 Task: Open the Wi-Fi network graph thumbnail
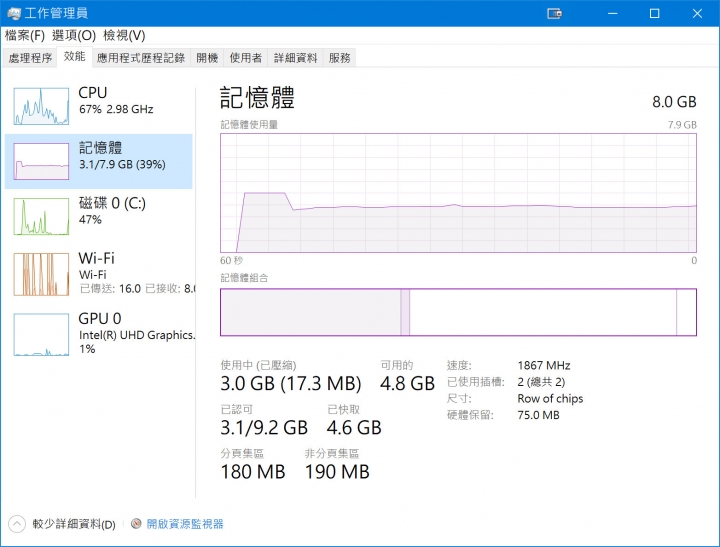pos(41,274)
